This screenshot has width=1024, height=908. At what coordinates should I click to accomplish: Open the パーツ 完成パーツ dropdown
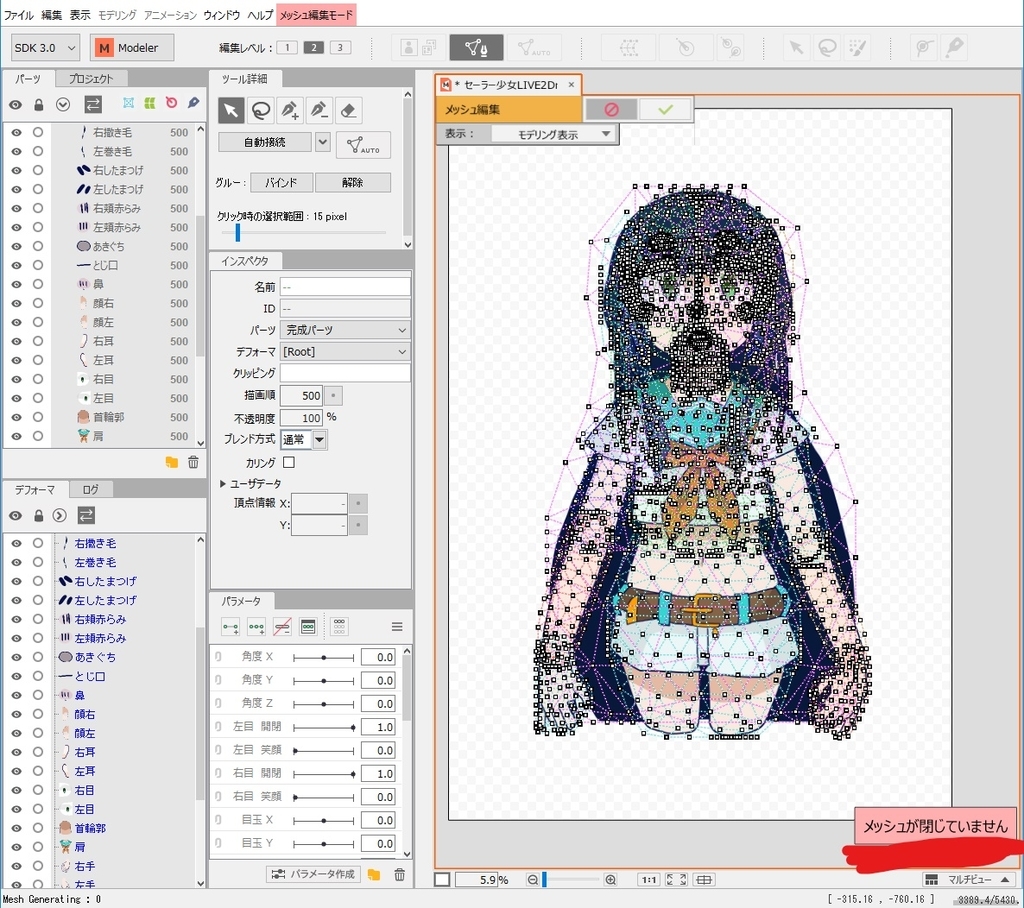[345, 330]
